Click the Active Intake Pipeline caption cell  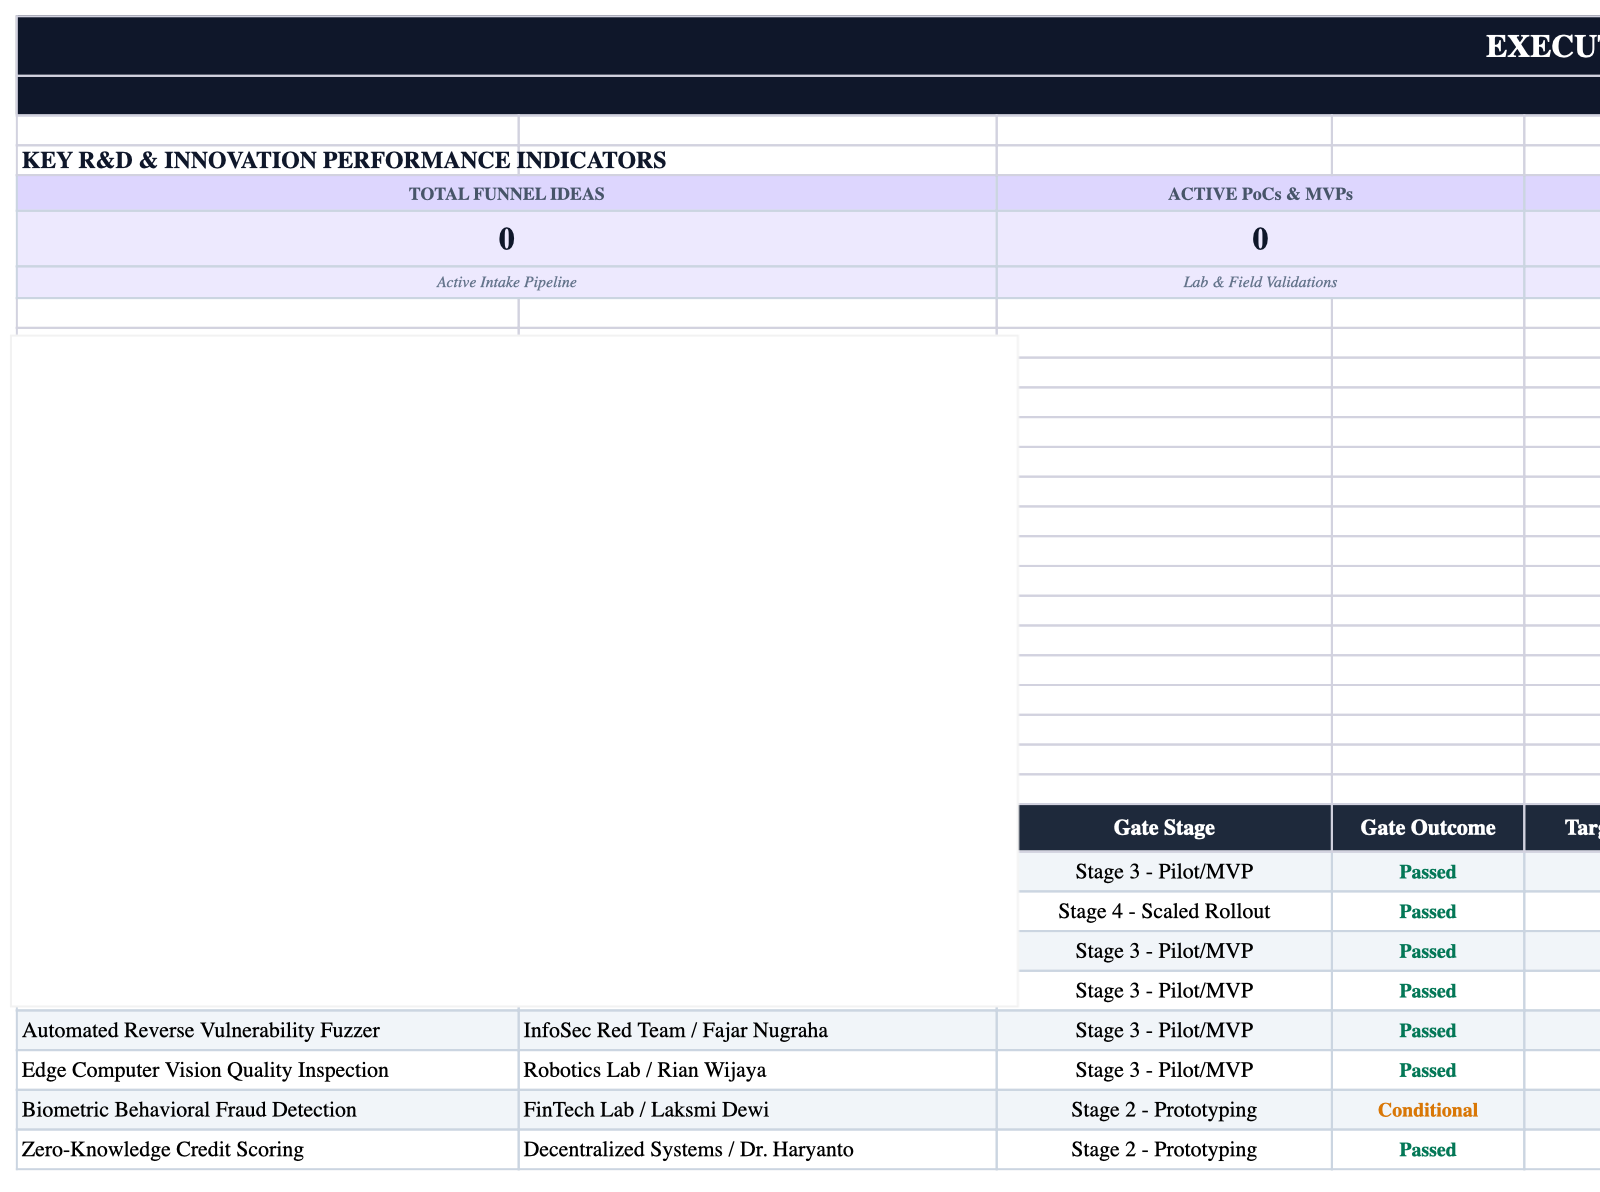coord(507,282)
